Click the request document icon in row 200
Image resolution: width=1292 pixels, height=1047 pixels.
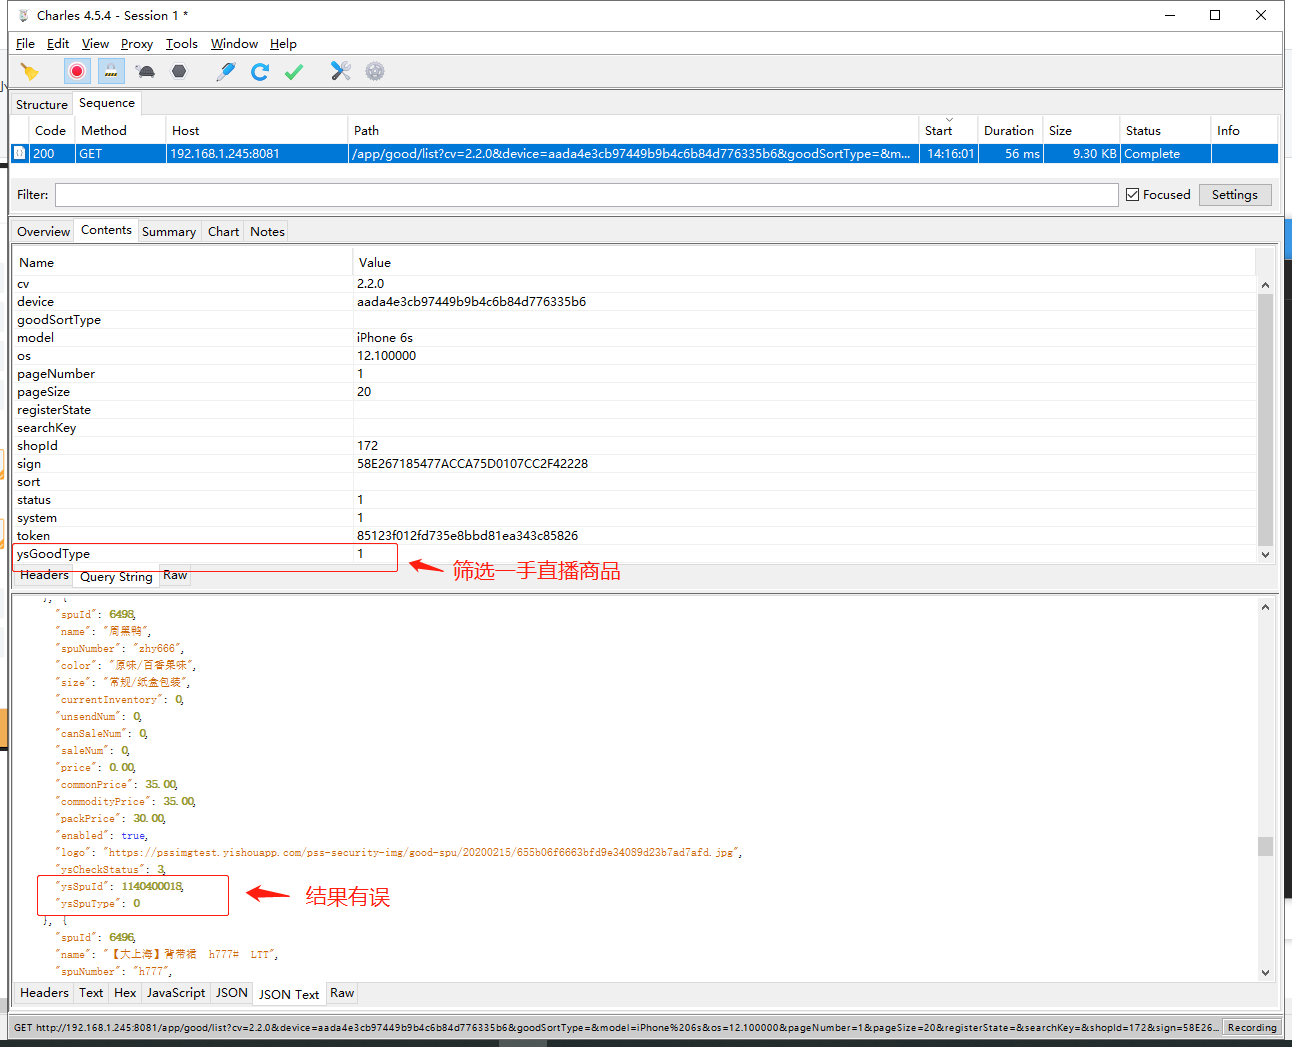pyautogui.click(x=19, y=153)
